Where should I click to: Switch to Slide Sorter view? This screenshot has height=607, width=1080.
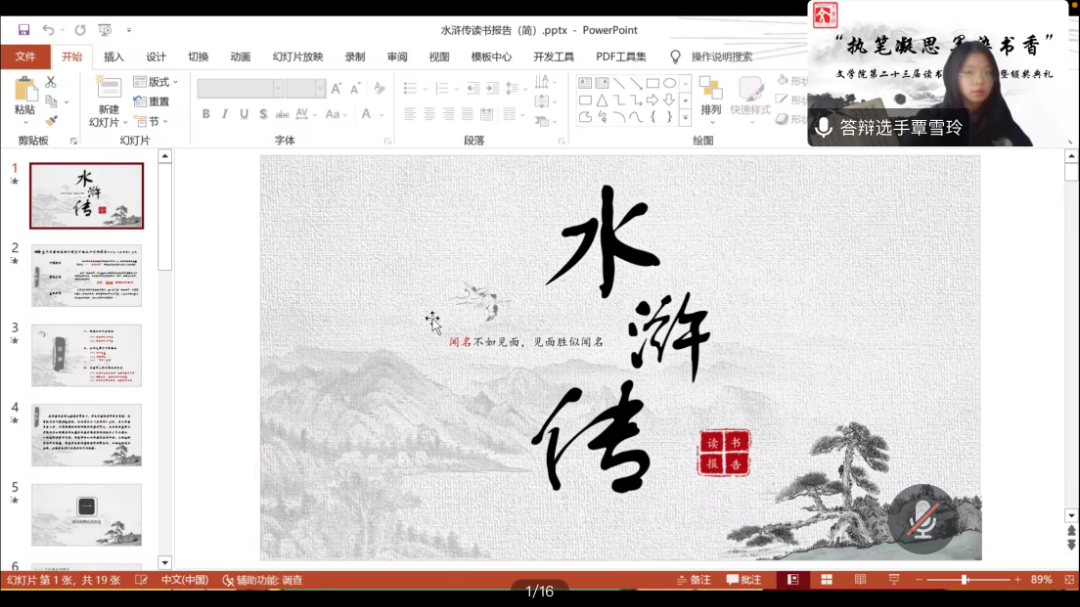827,580
